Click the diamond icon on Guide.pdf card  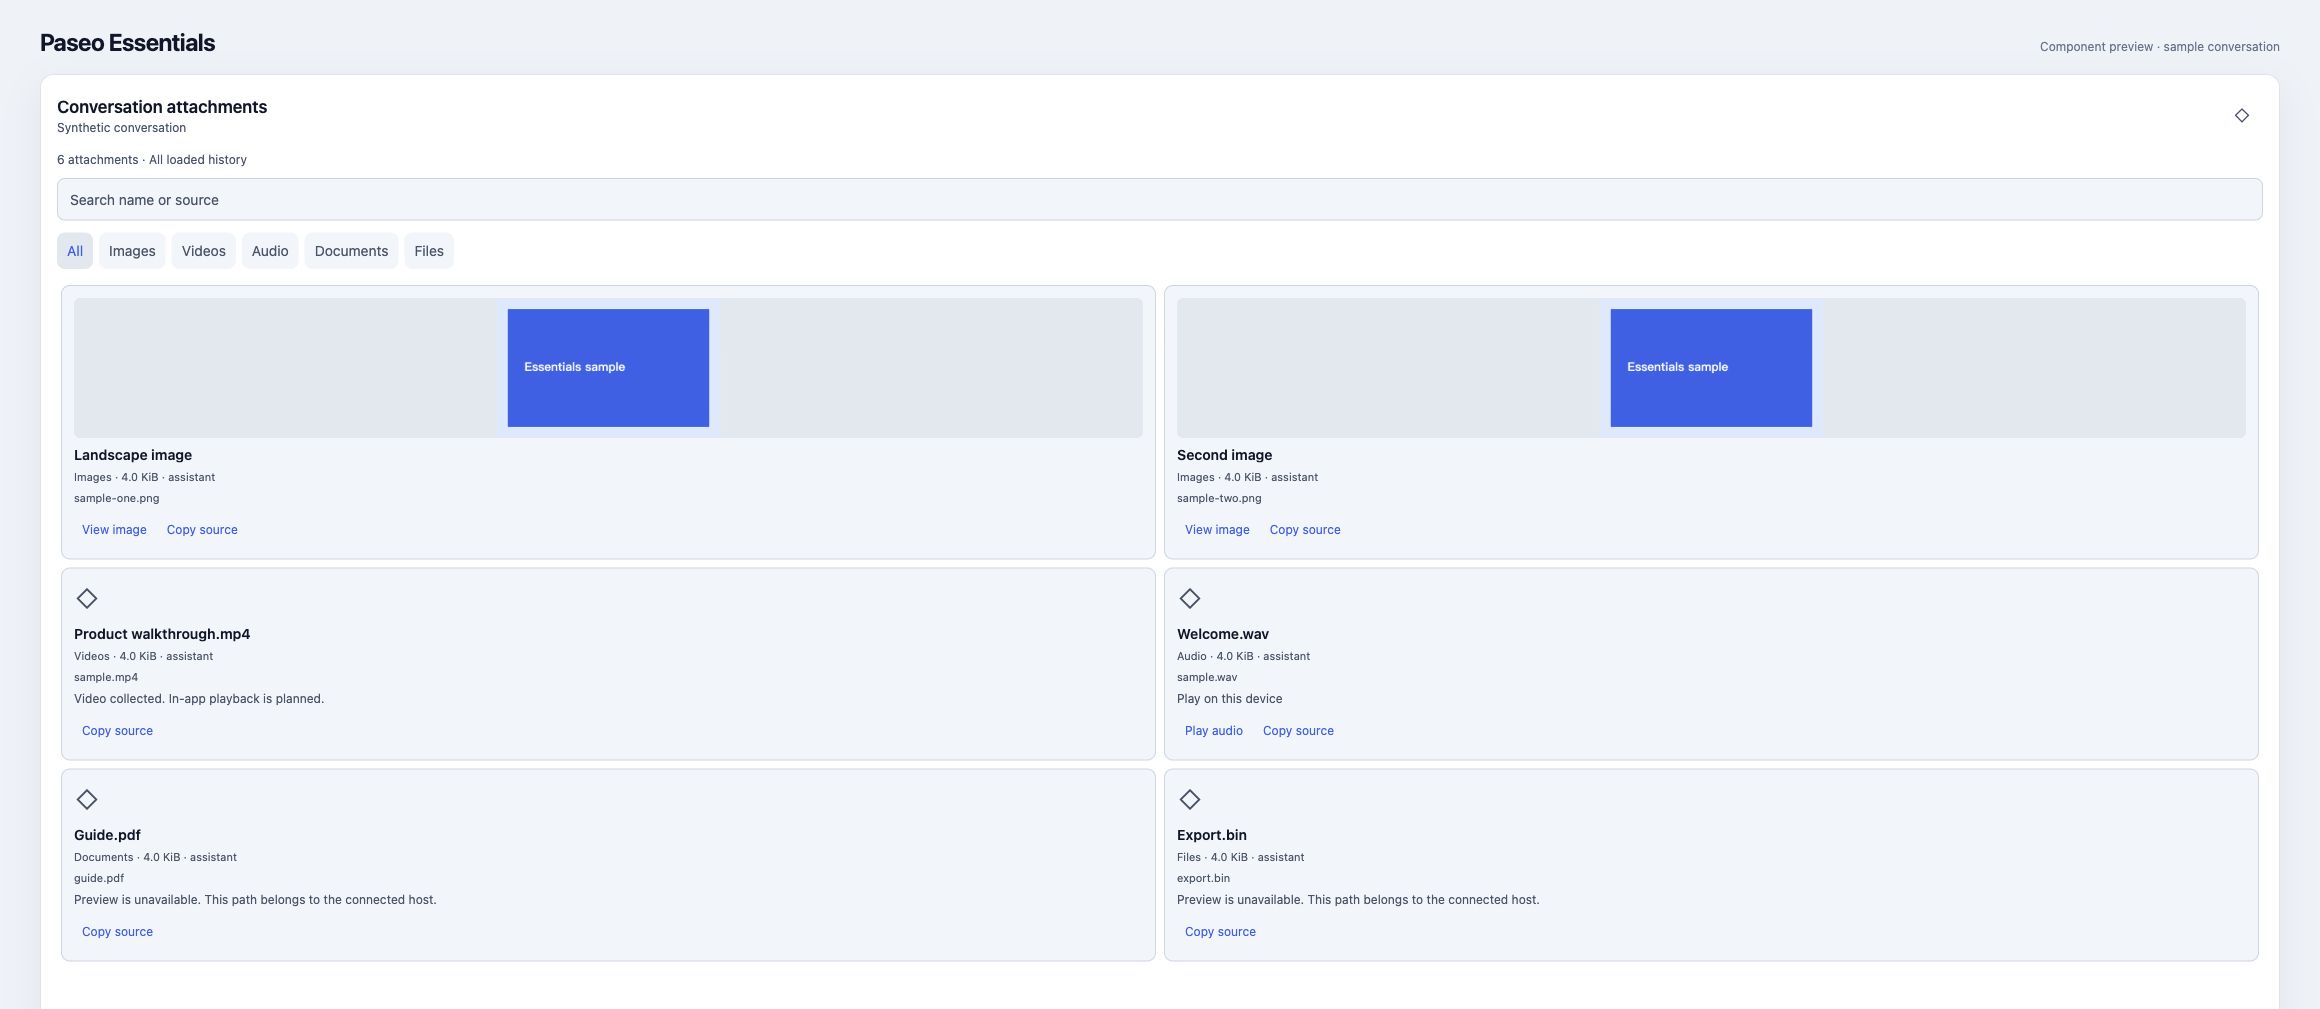[x=87, y=799]
